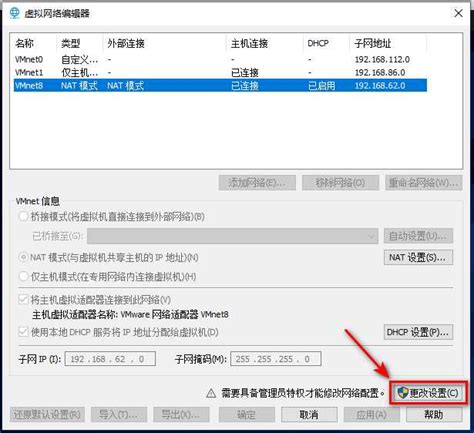Click inside the 子网掩码 field
The height and width of the screenshot is (433, 474).
click(276, 359)
